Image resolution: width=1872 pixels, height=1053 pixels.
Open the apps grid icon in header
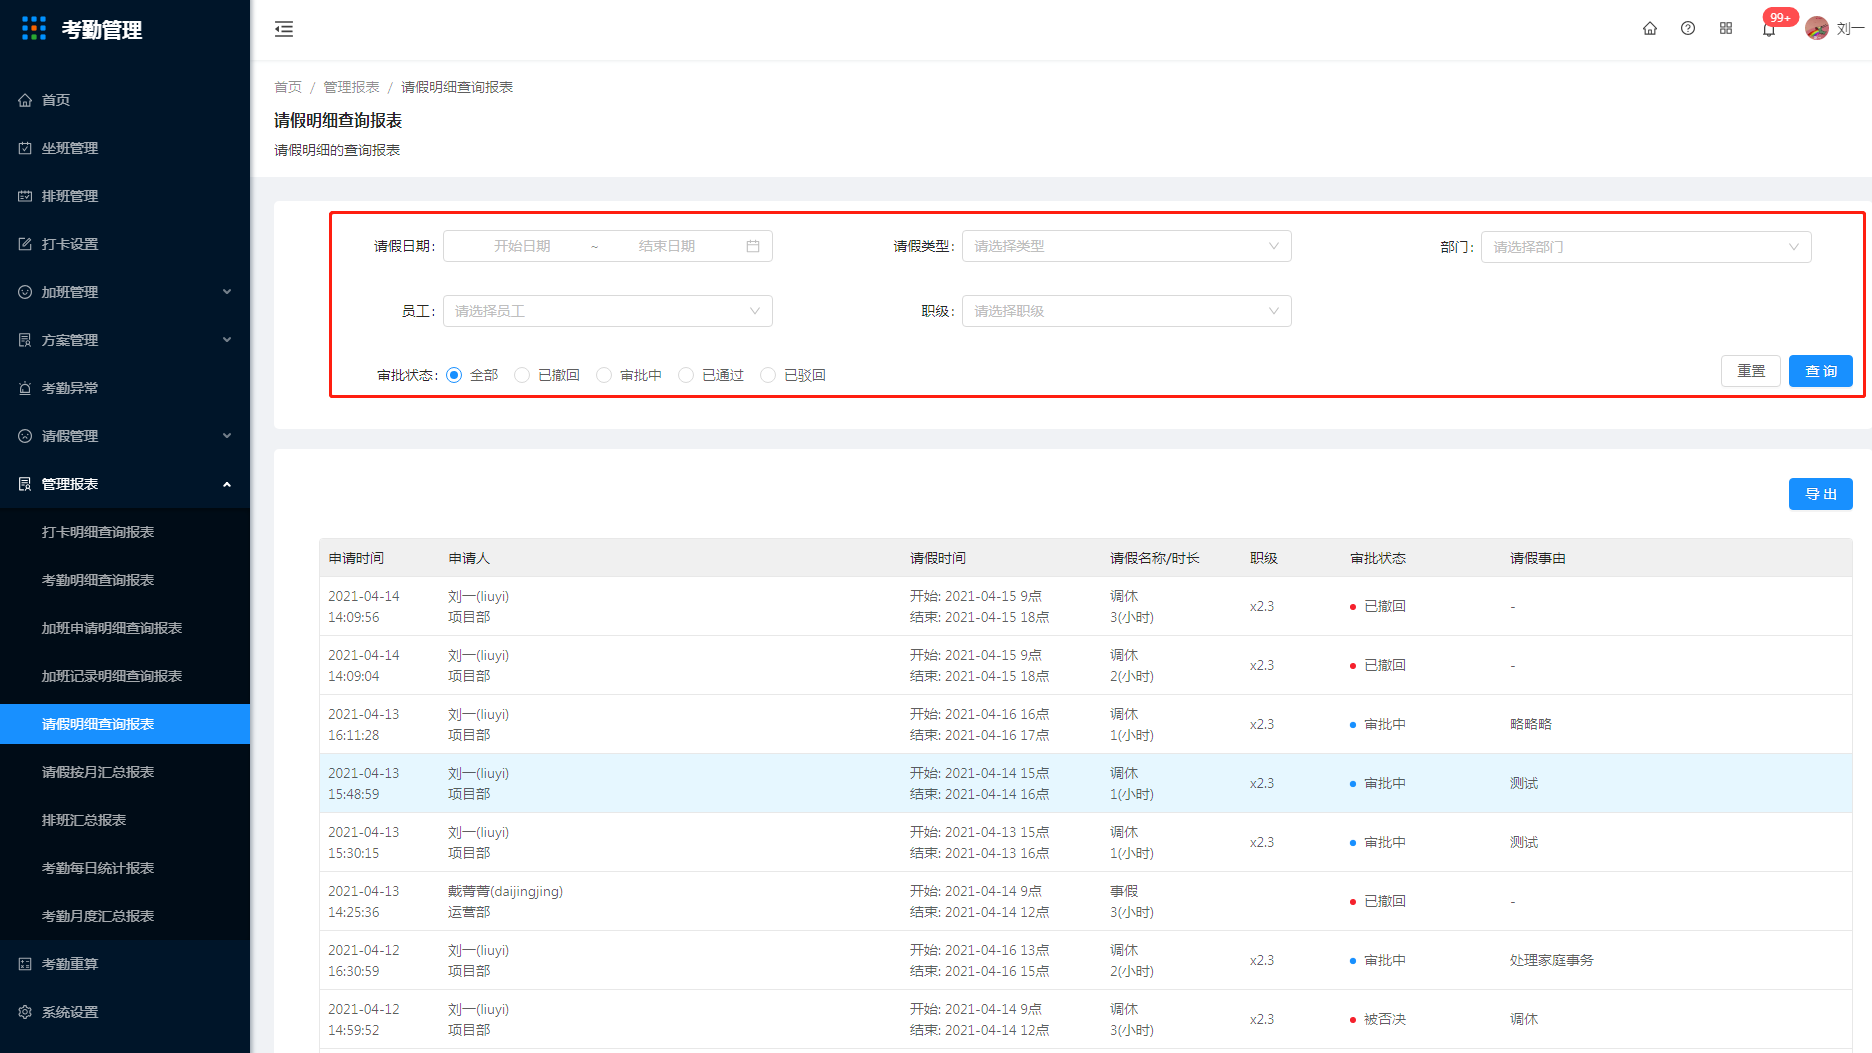point(1726,29)
